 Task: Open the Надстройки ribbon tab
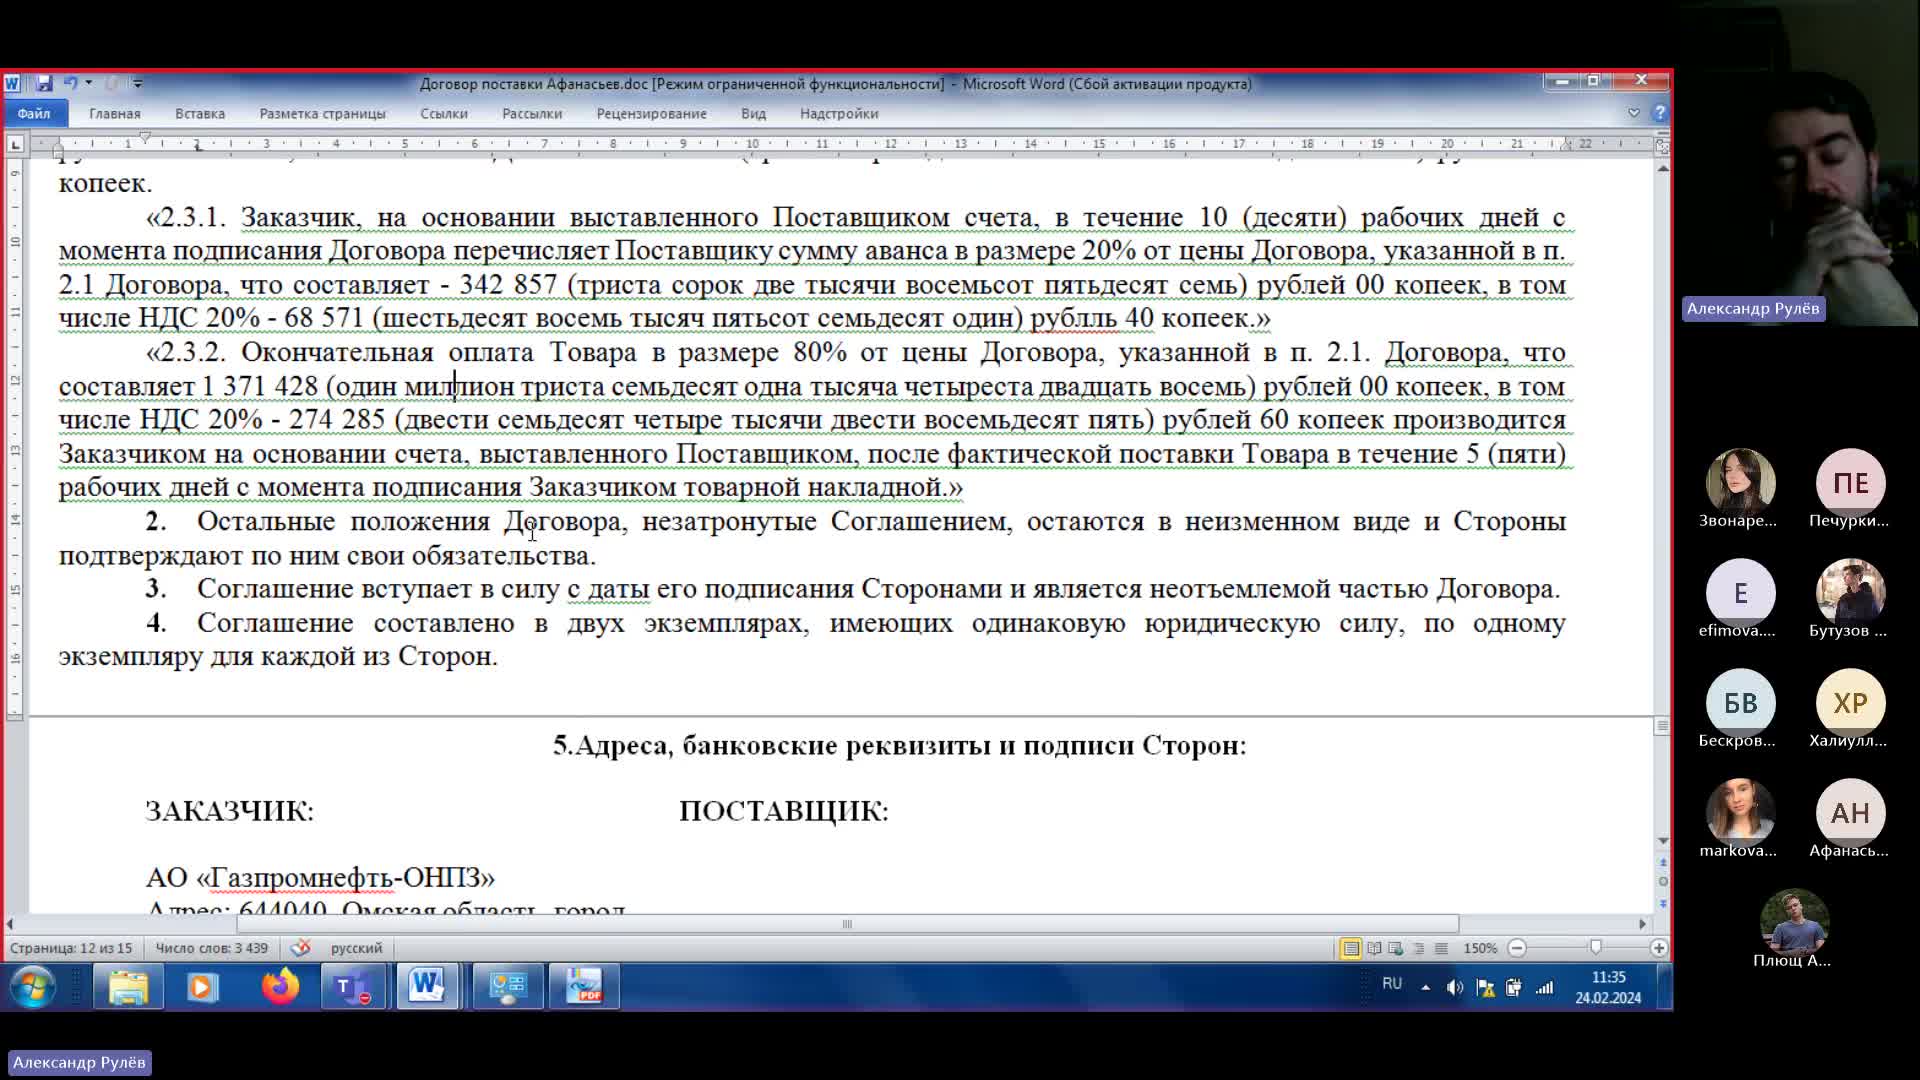coord(839,113)
